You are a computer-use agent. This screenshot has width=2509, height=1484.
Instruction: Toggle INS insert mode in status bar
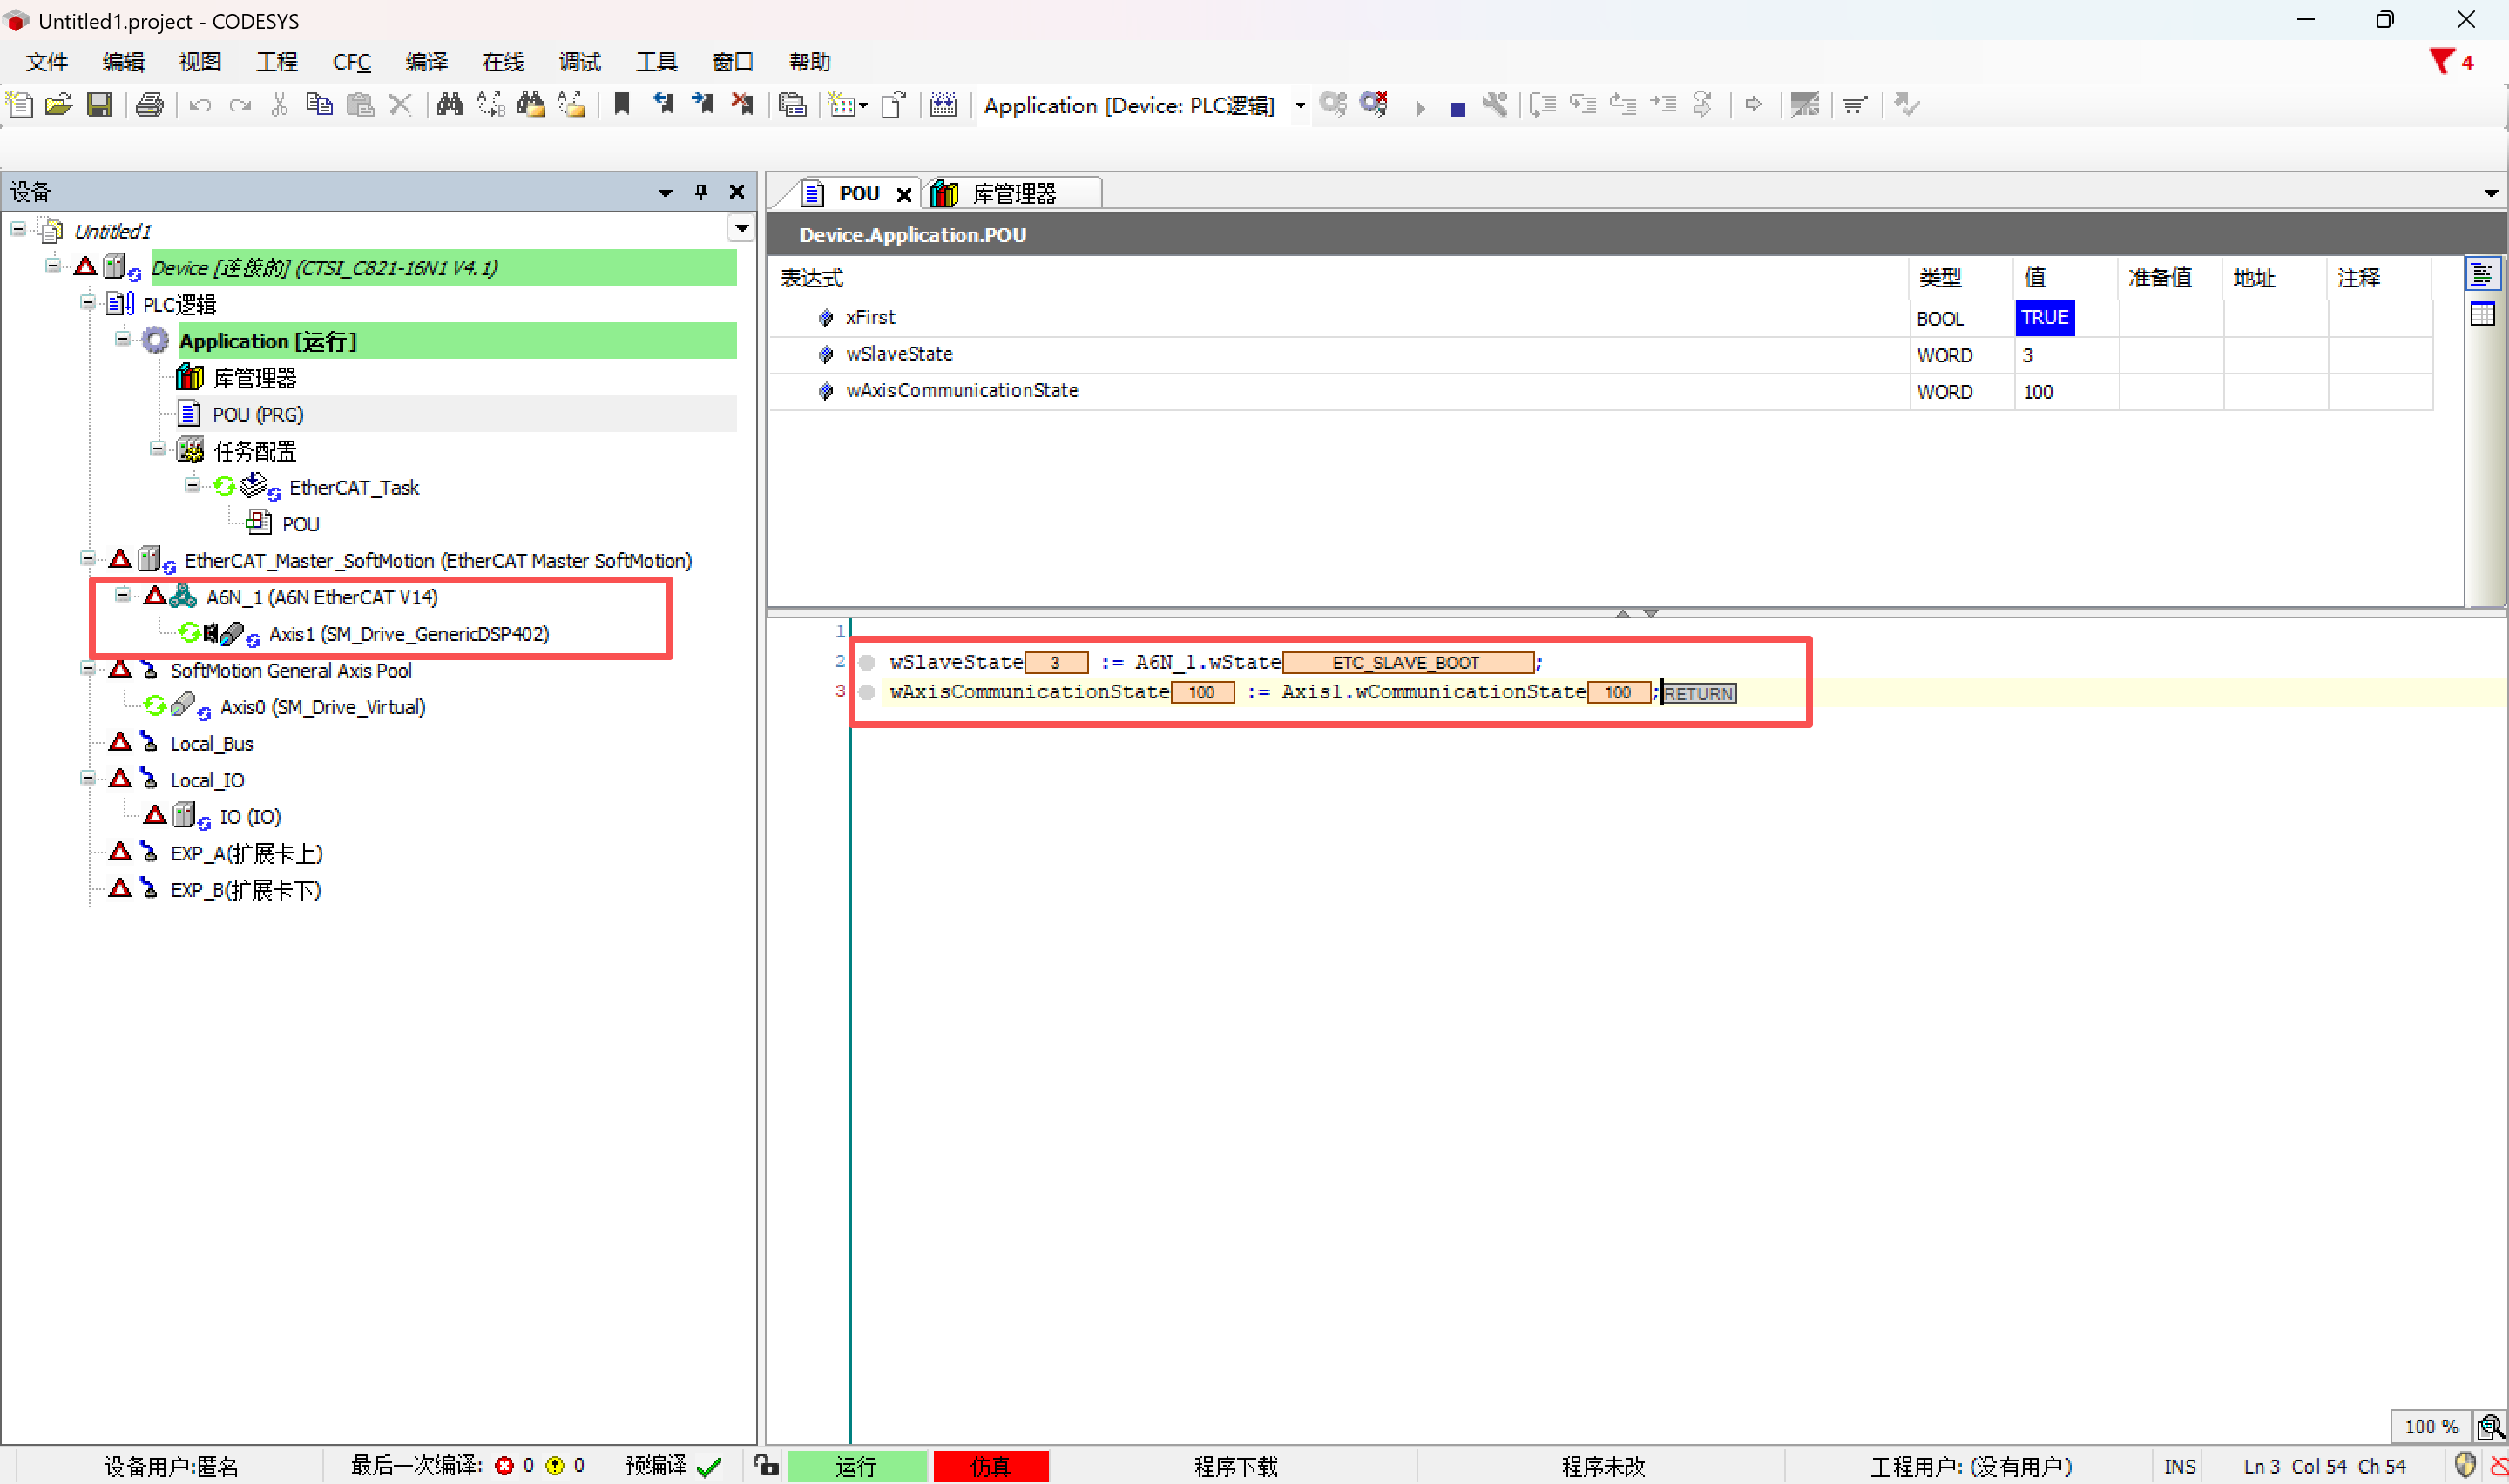(x=2180, y=1466)
